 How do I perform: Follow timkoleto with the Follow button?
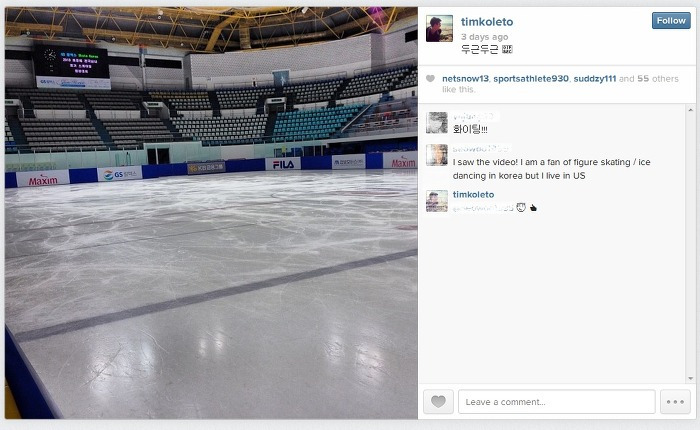click(671, 21)
